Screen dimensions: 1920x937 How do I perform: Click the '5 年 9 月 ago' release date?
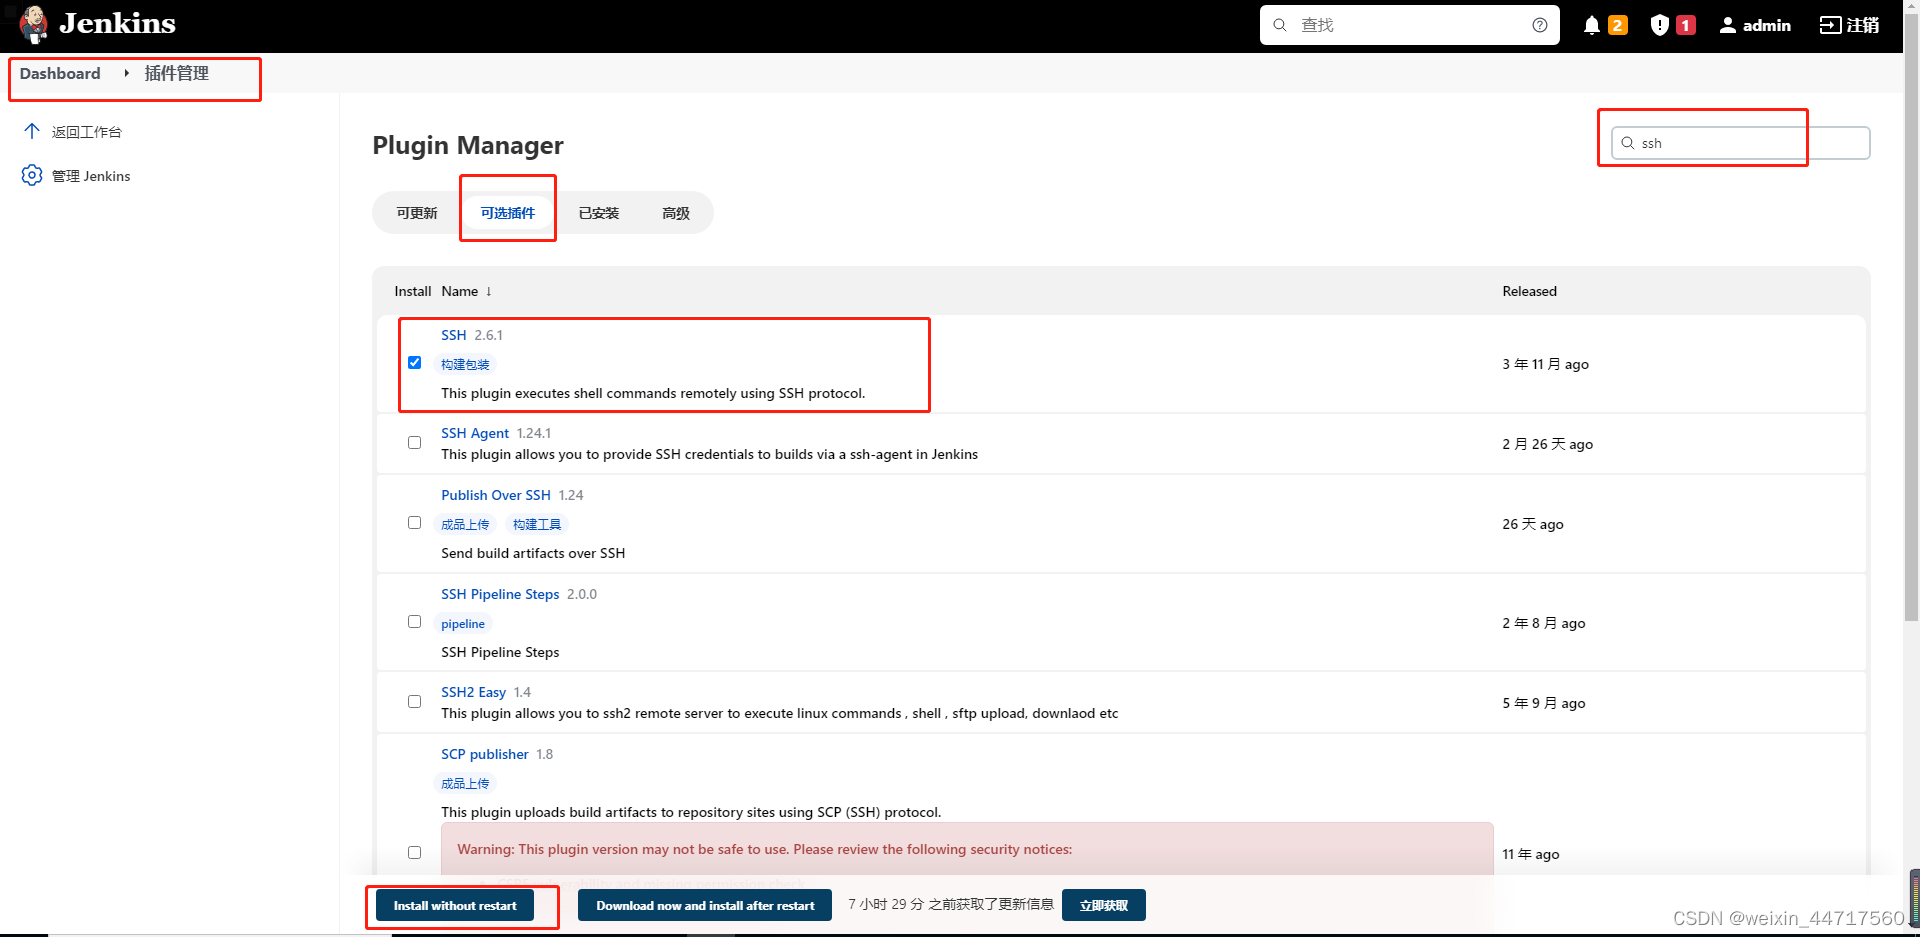coord(1543,703)
